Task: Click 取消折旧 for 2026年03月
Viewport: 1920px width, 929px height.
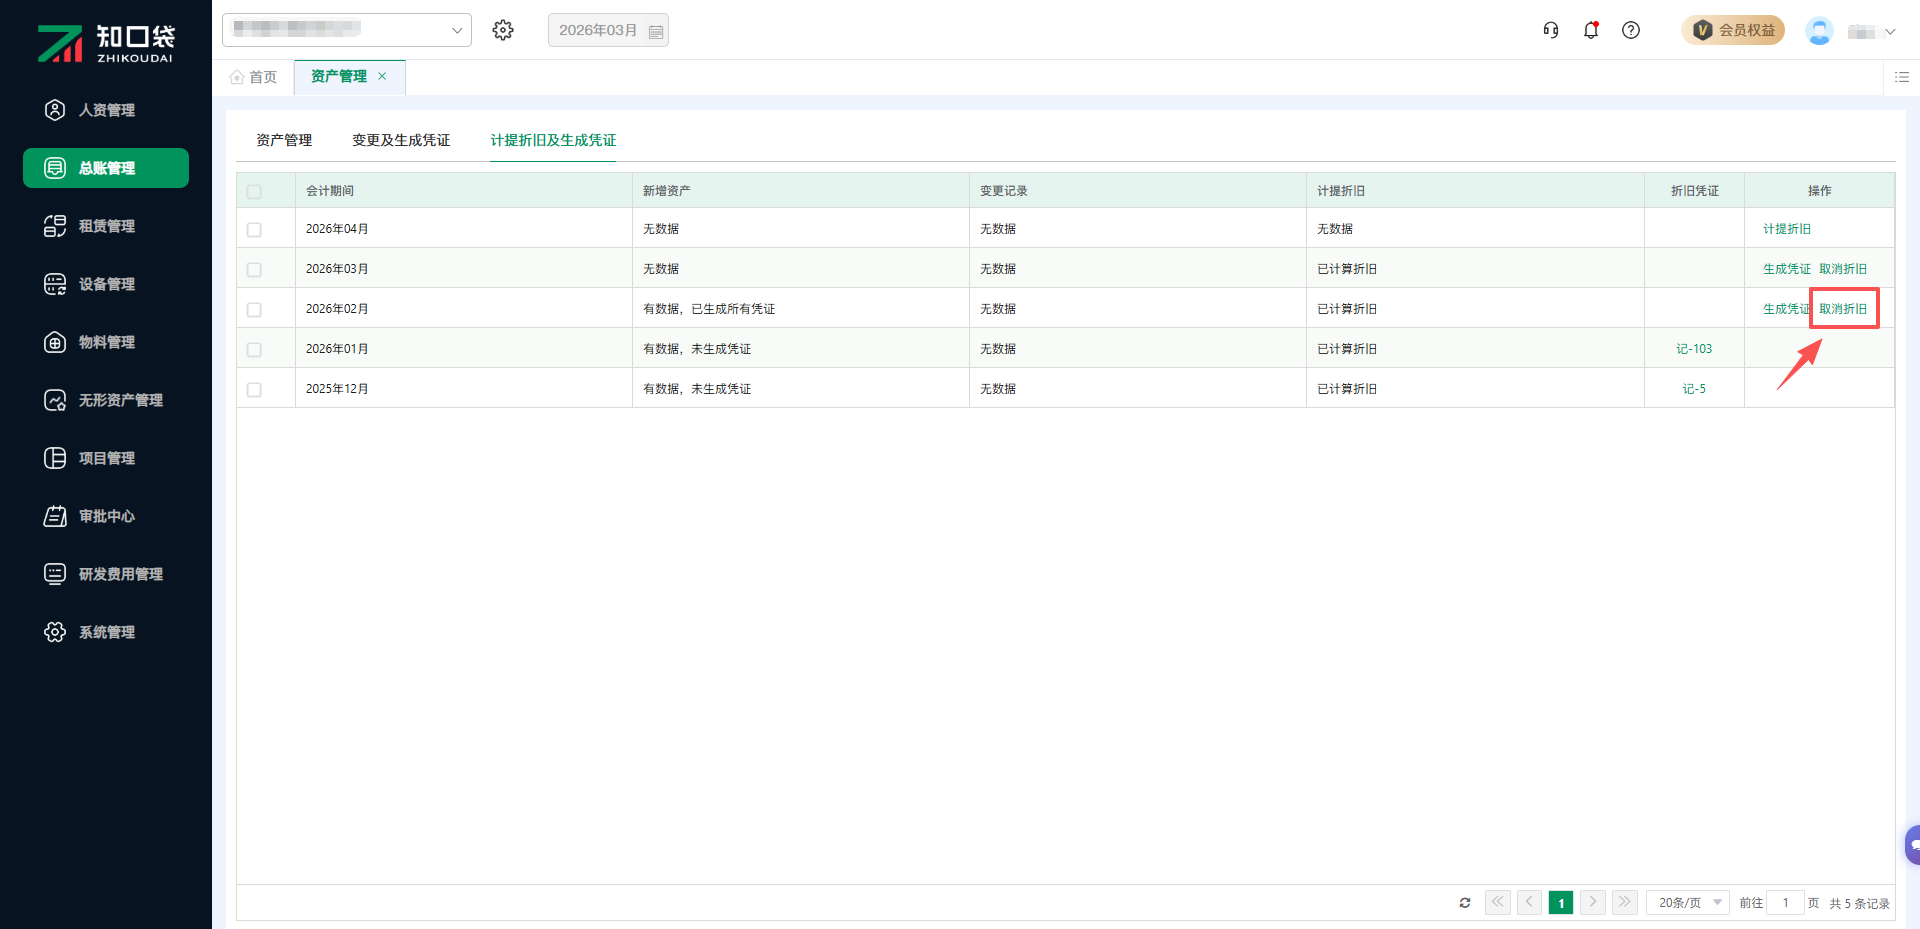Action: click(1843, 269)
